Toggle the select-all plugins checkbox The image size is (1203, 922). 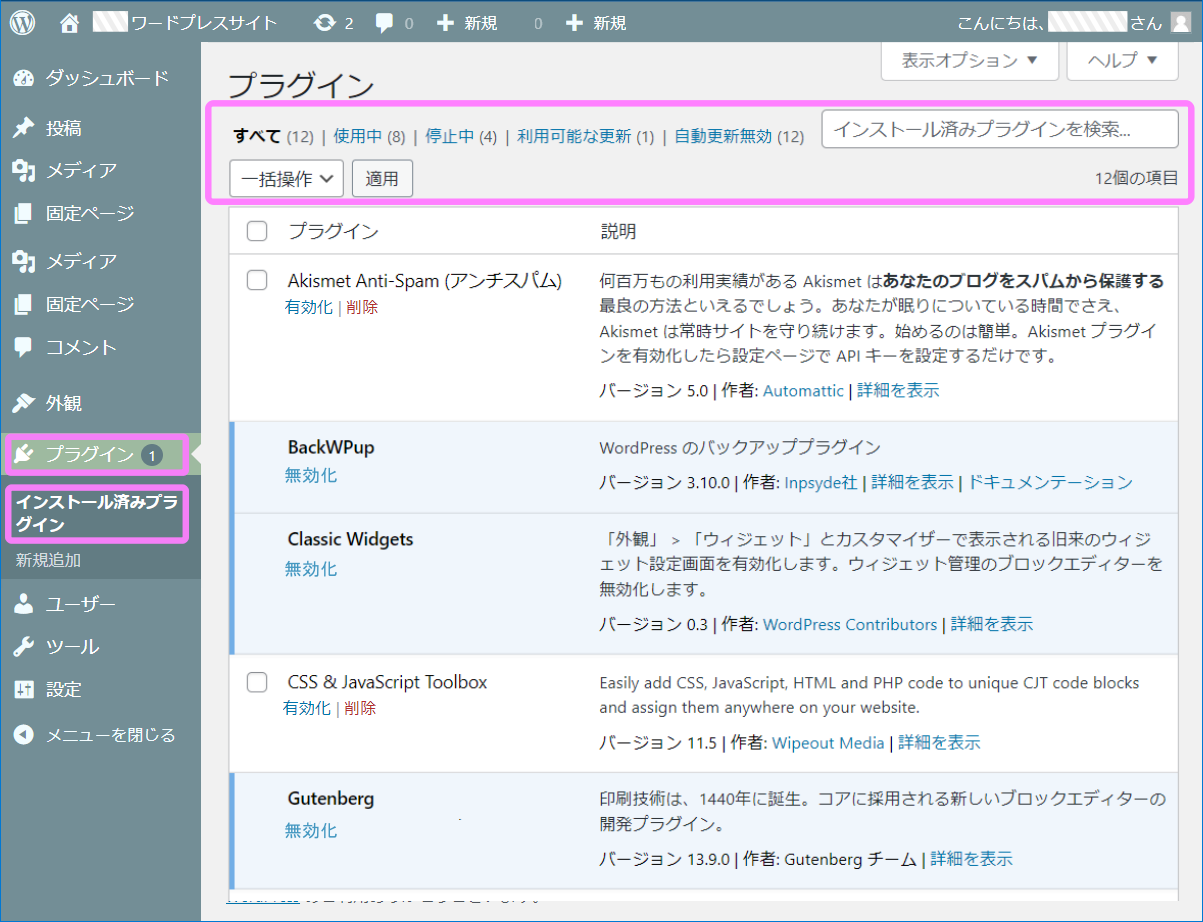pyautogui.click(x=256, y=231)
